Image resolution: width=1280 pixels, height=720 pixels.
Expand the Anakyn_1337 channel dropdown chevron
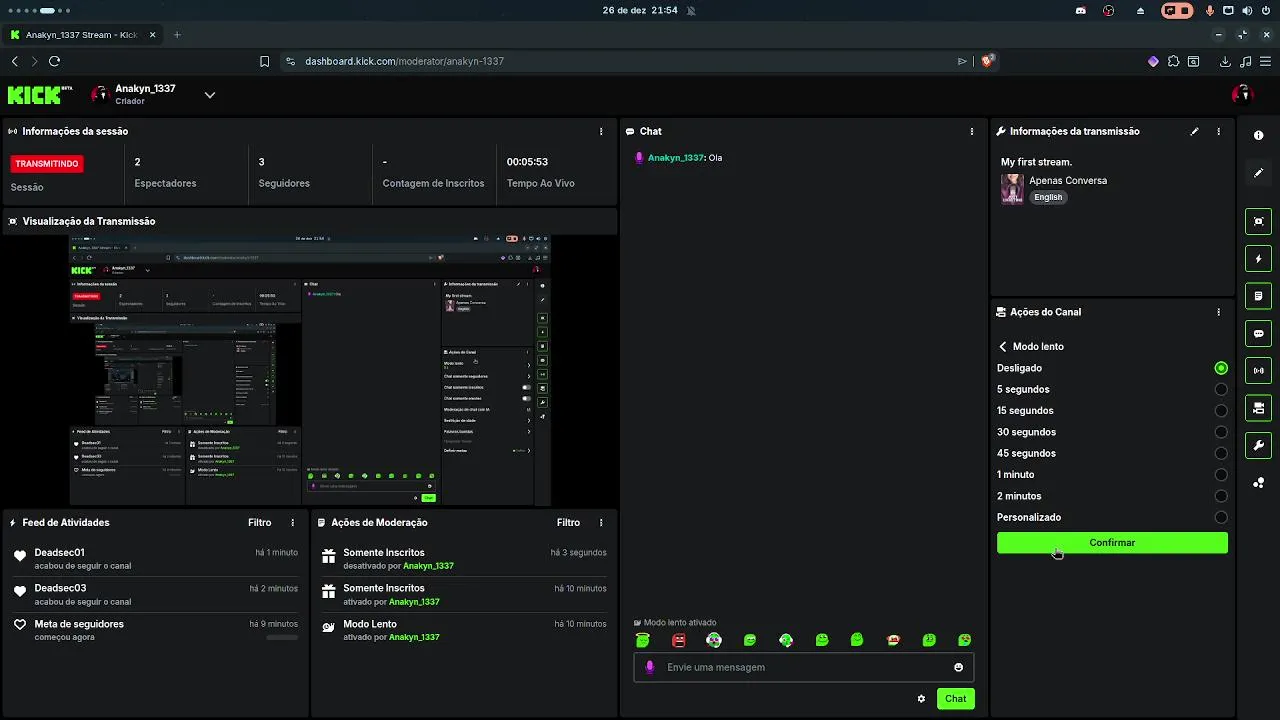pos(210,95)
